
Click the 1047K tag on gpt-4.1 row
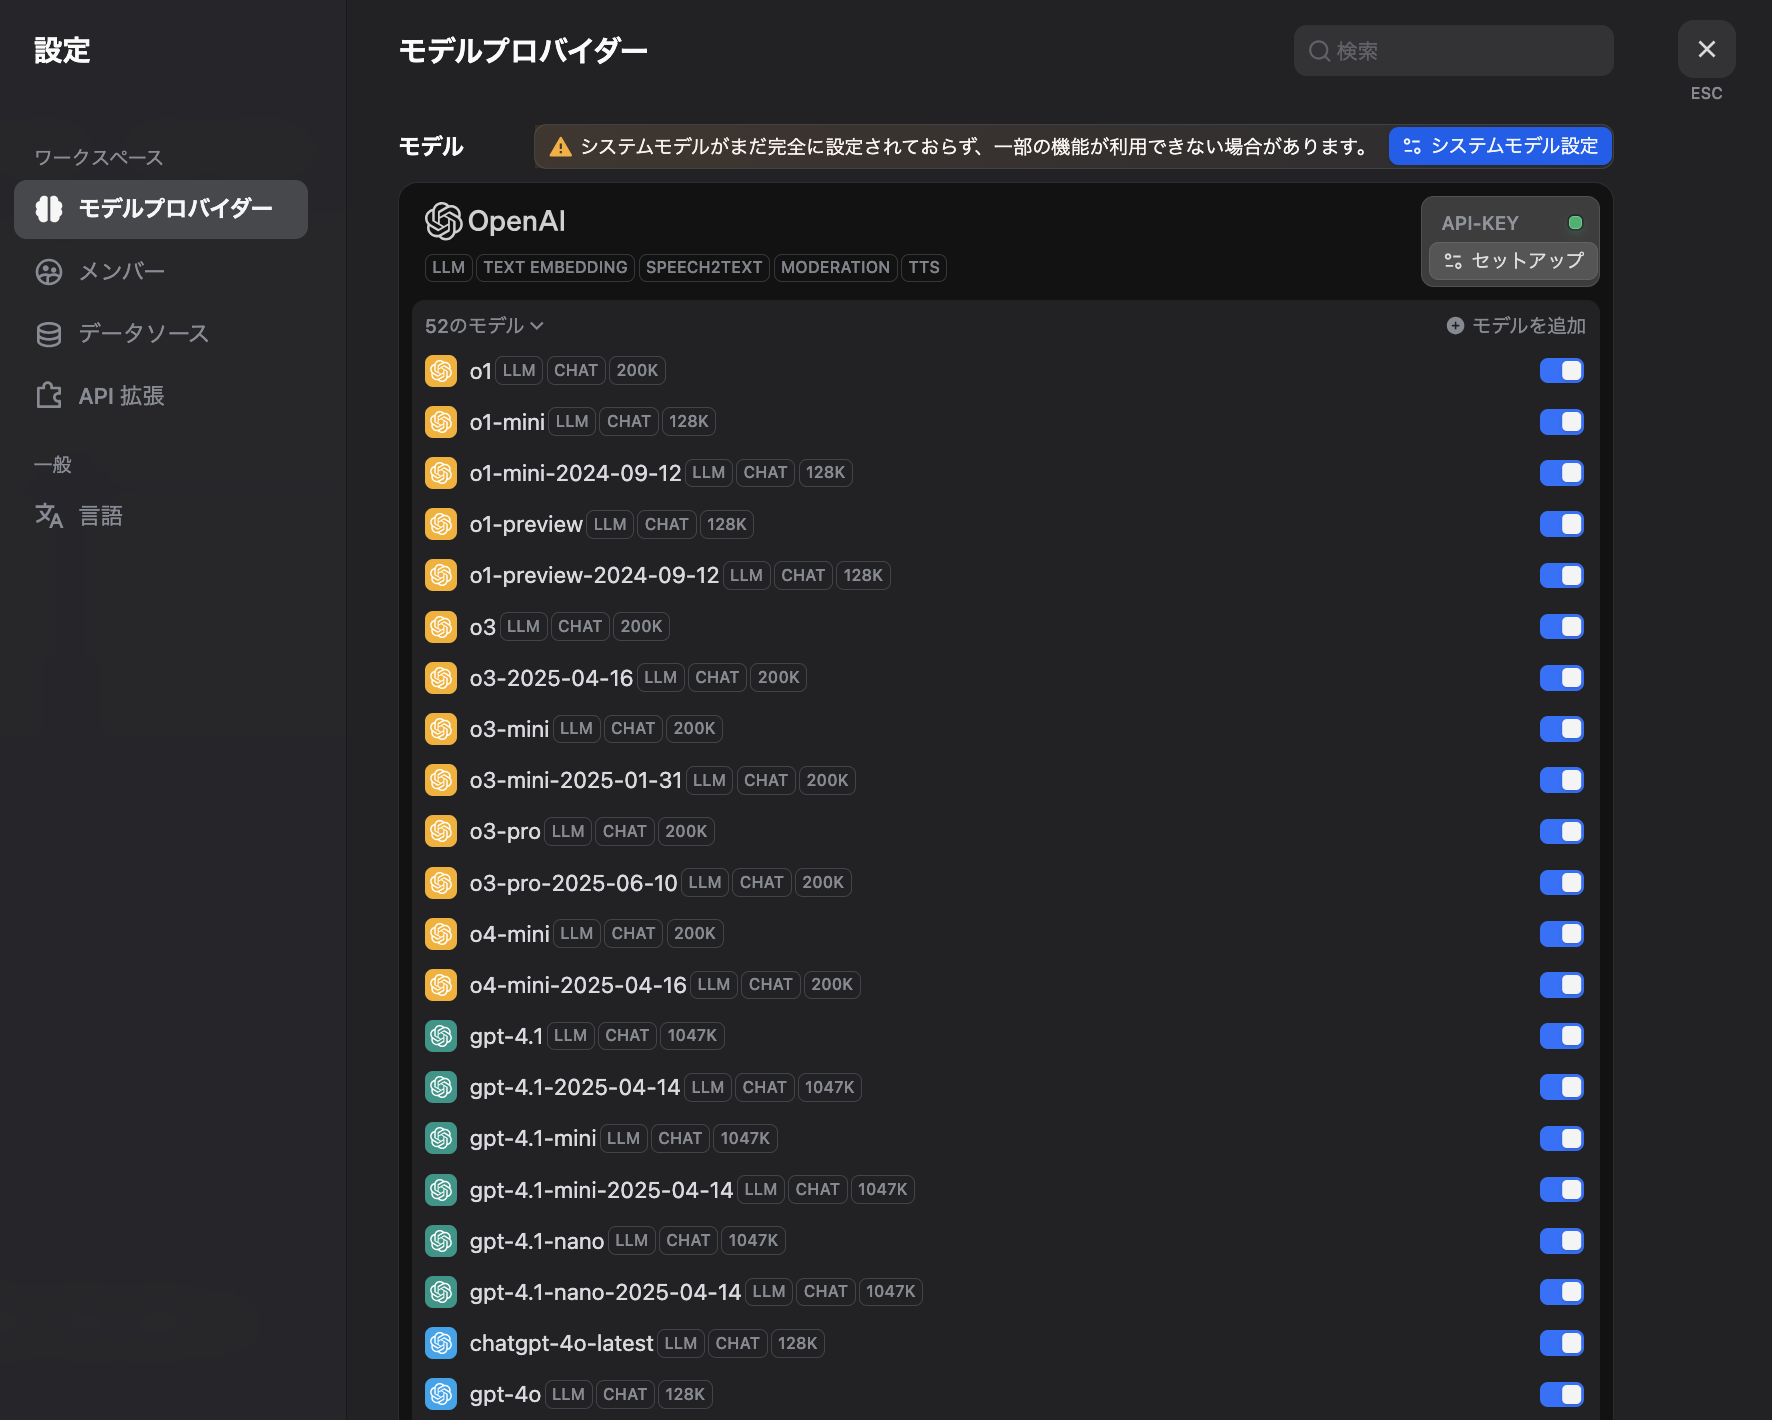(692, 1036)
